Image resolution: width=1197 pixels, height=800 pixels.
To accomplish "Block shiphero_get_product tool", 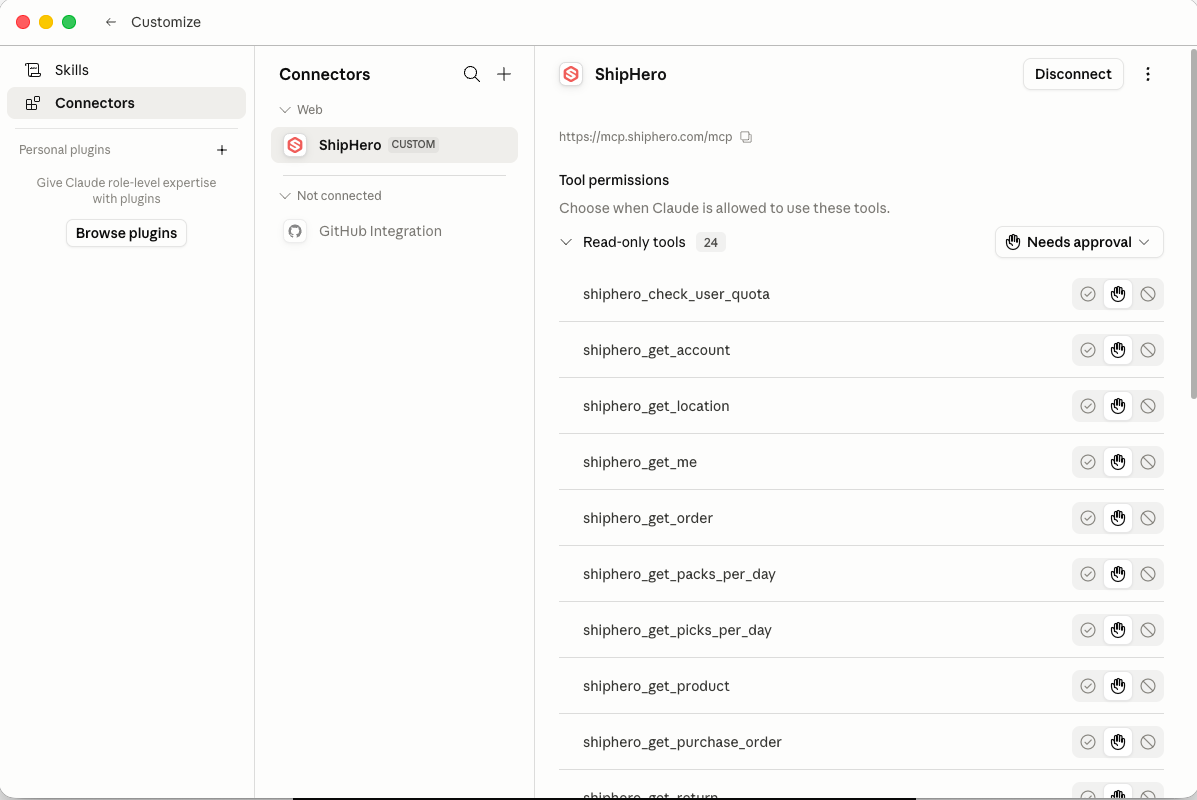I will click(x=1147, y=686).
